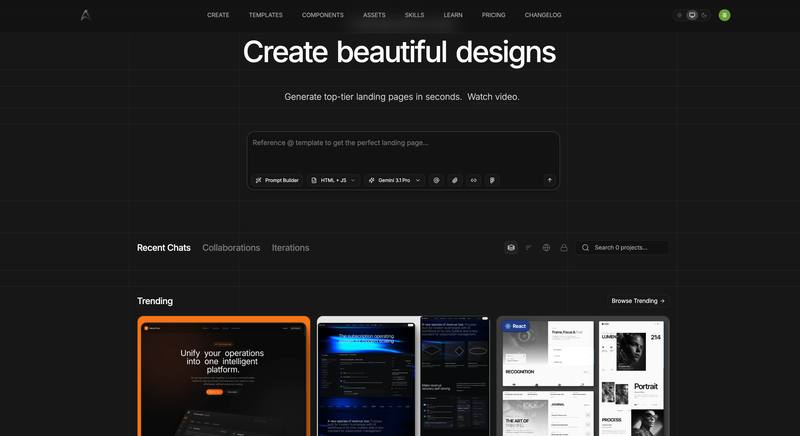Click the app logo in the header
800x436 pixels.
point(85,15)
